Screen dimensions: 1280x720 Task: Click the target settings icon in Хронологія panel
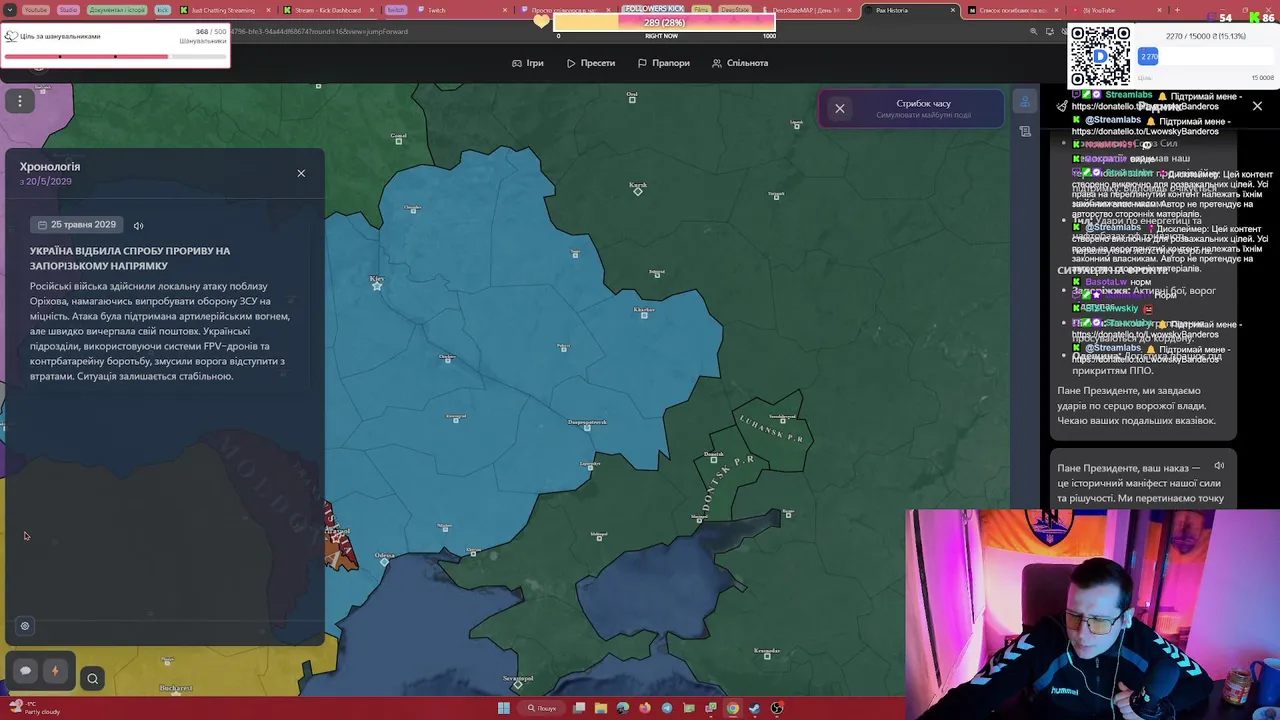click(x=25, y=626)
